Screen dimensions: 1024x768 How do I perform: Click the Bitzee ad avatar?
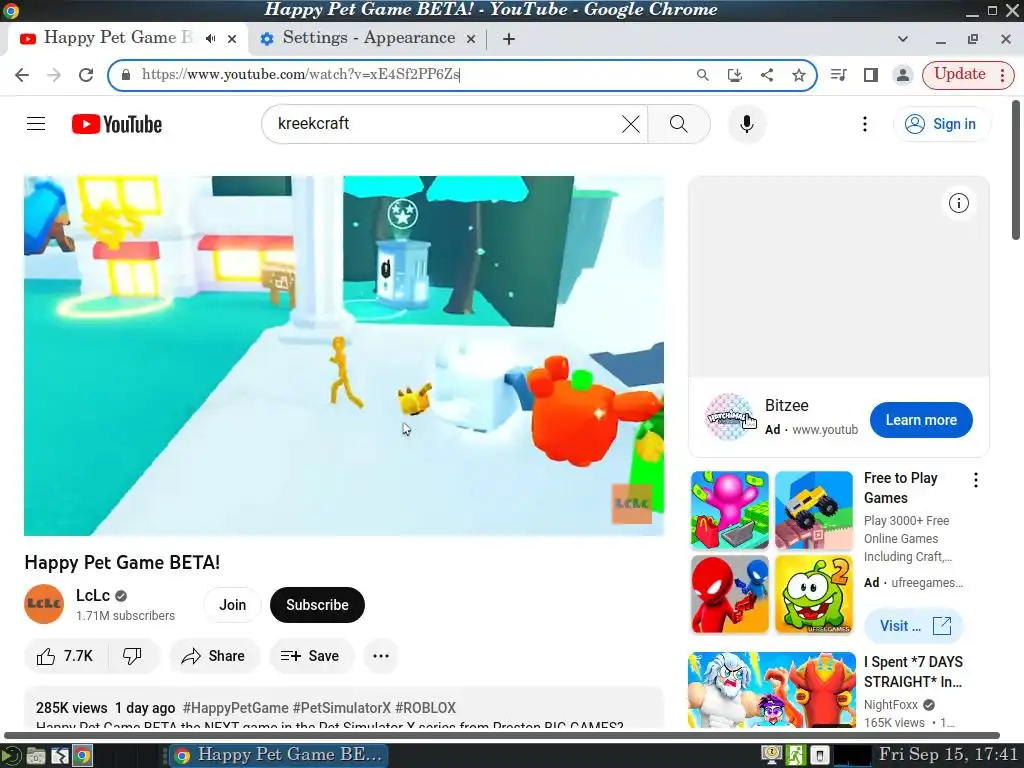click(x=729, y=417)
